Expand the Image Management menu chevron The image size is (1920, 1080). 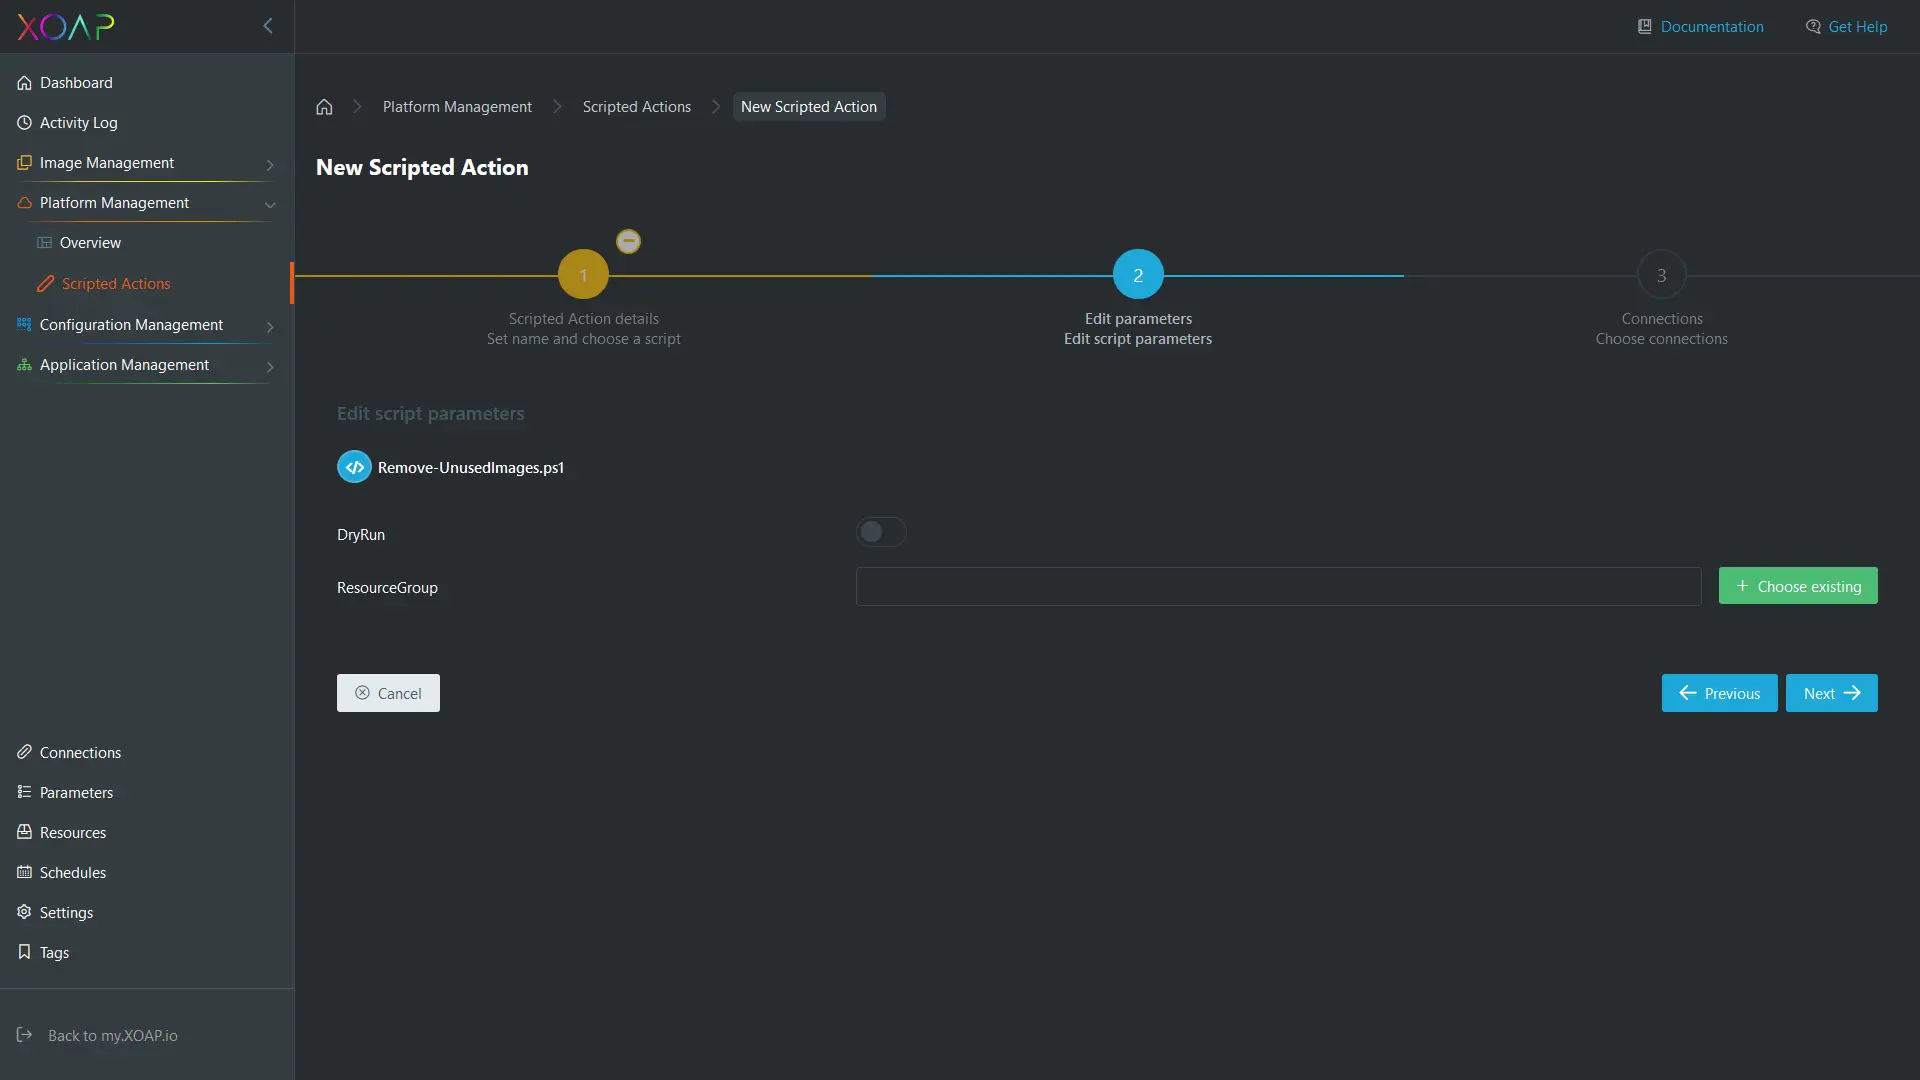(269, 165)
